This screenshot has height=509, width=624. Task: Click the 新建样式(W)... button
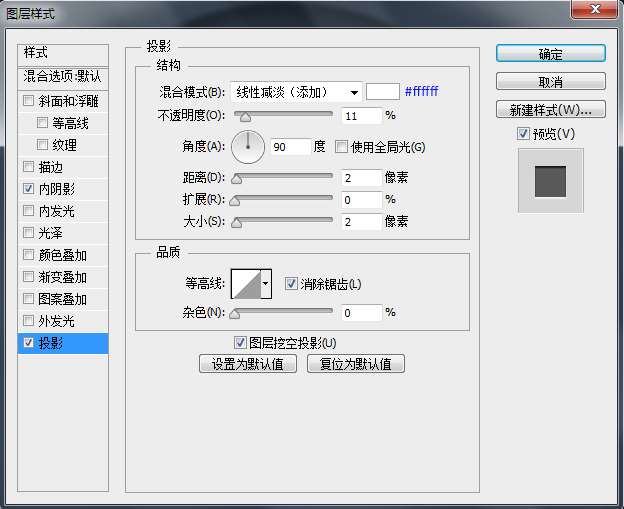point(551,109)
